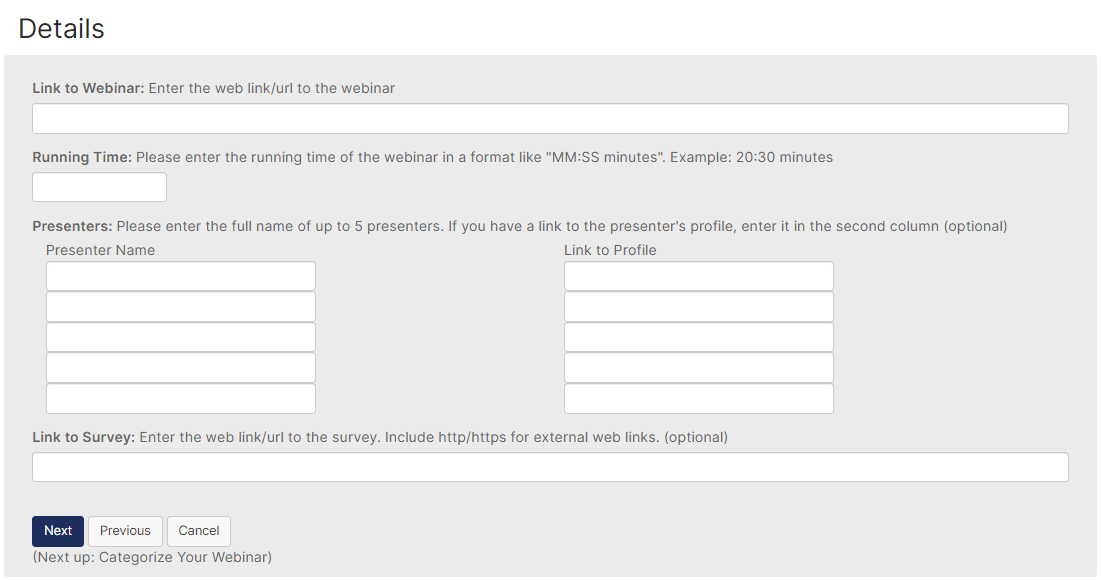
Task: Click the Details heading
Action: 61,29
